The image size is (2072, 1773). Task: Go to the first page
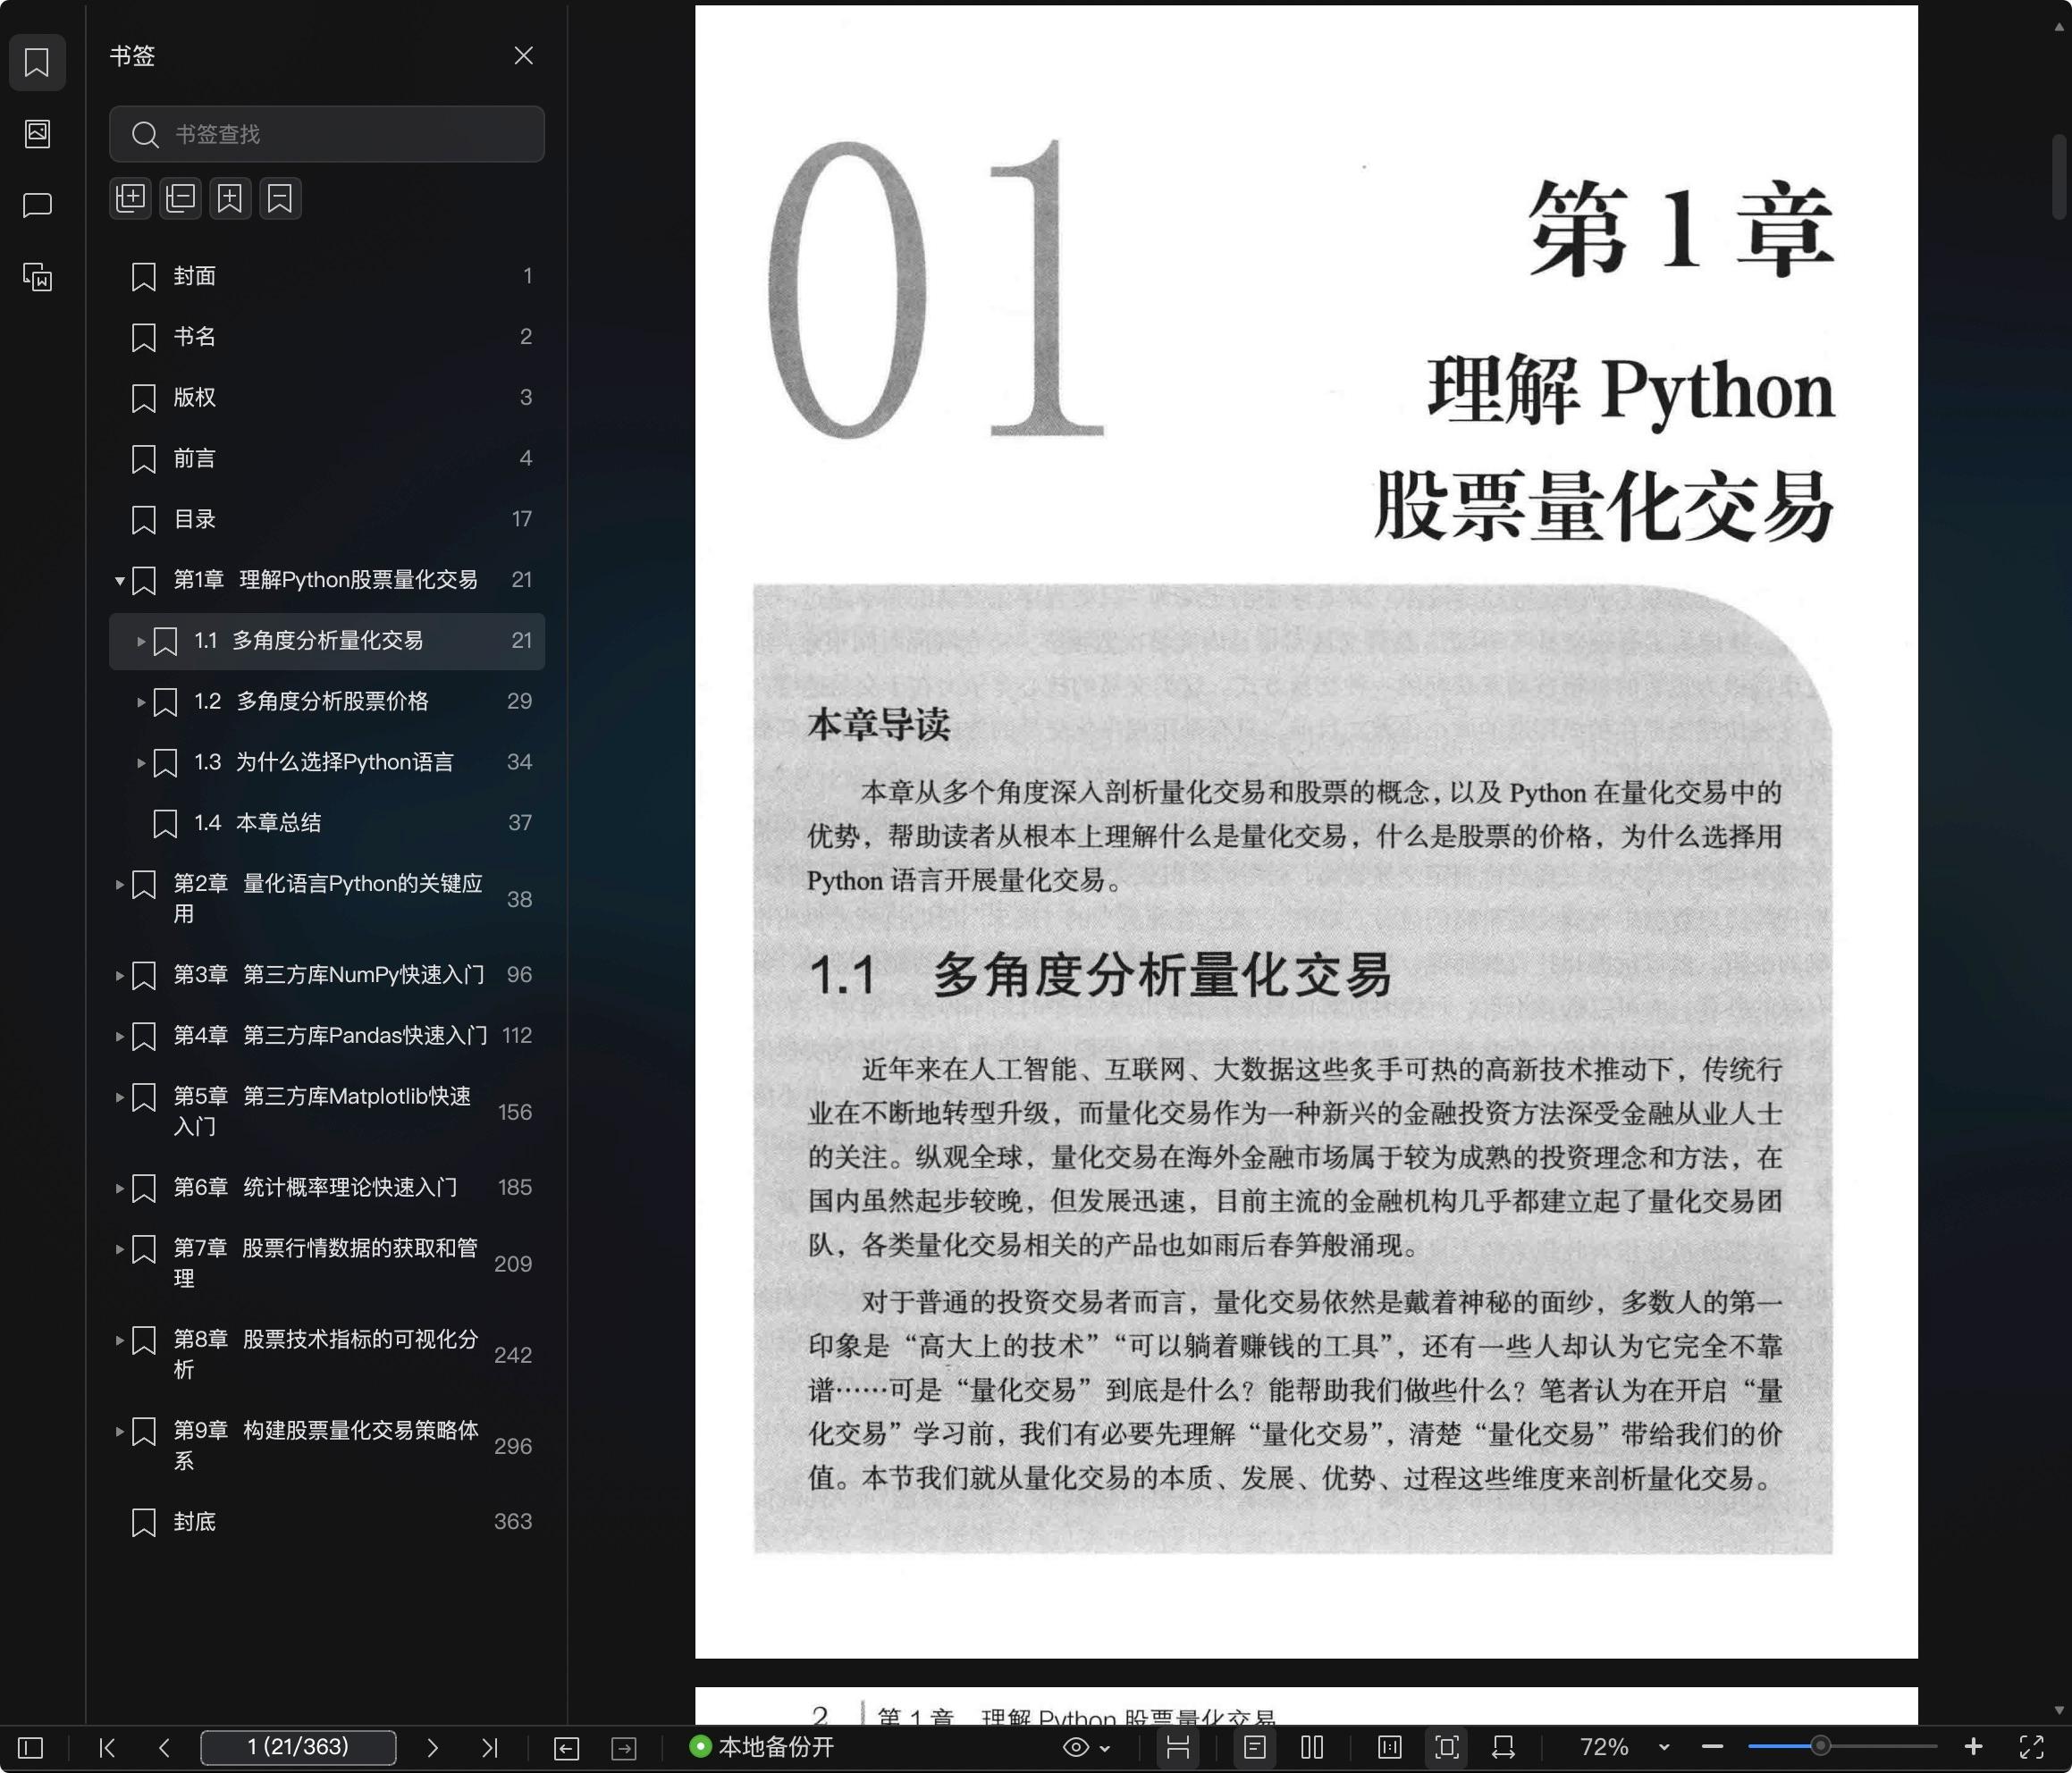(x=107, y=1747)
